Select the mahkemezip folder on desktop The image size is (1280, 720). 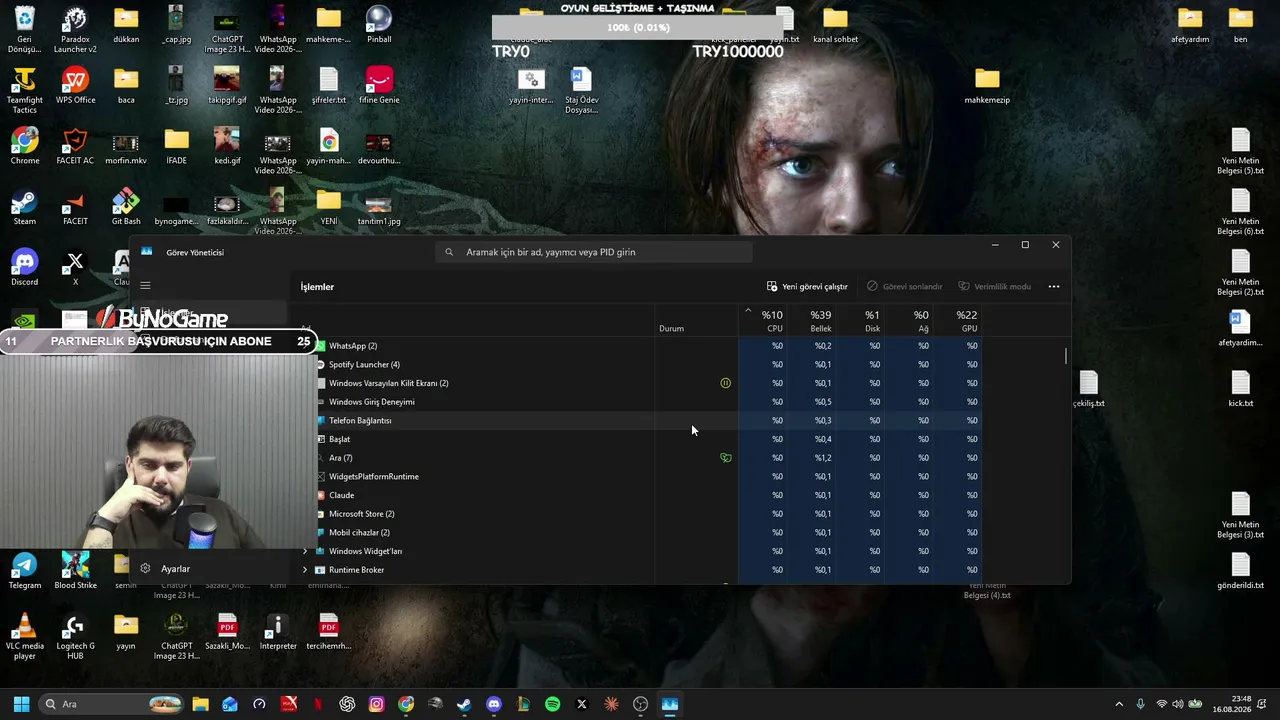tap(987, 85)
